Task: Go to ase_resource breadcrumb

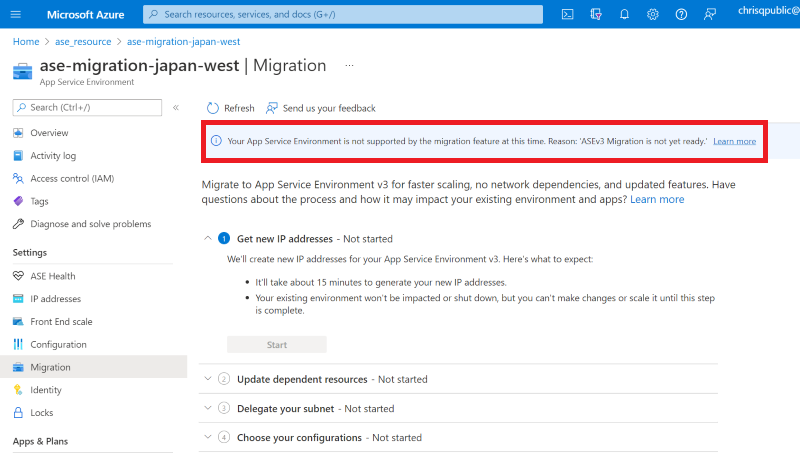Action: point(83,42)
